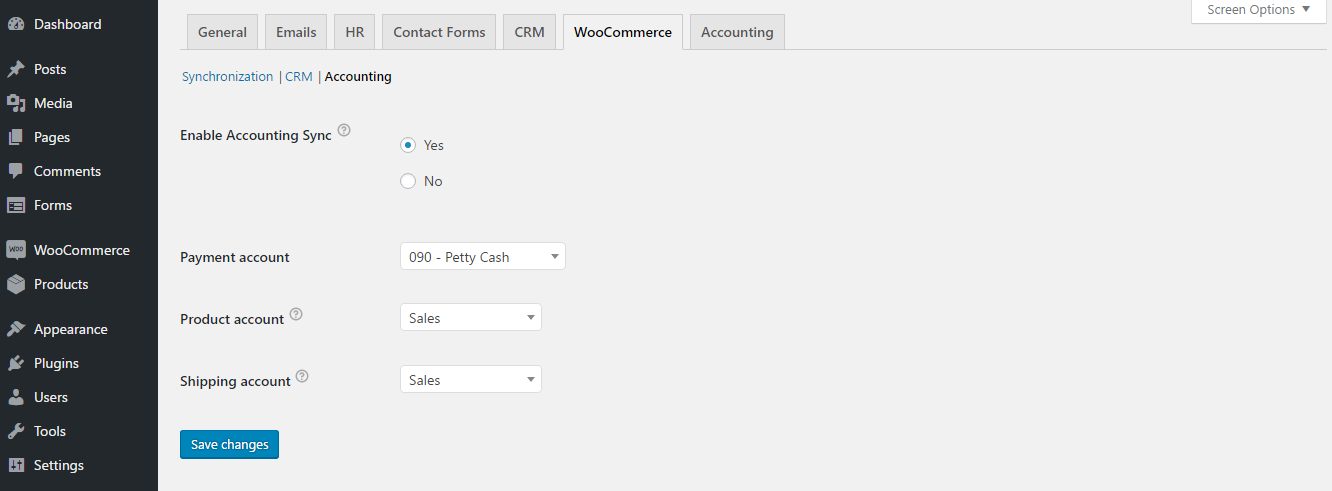Click the WooCommerce logo icon
Viewport: 1332px width, 491px height.
click(16, 250)
